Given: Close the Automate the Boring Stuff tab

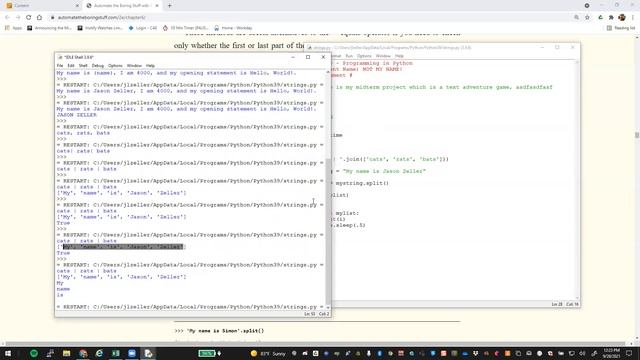Looking at the screenshot, I should [x=157, y=6].
